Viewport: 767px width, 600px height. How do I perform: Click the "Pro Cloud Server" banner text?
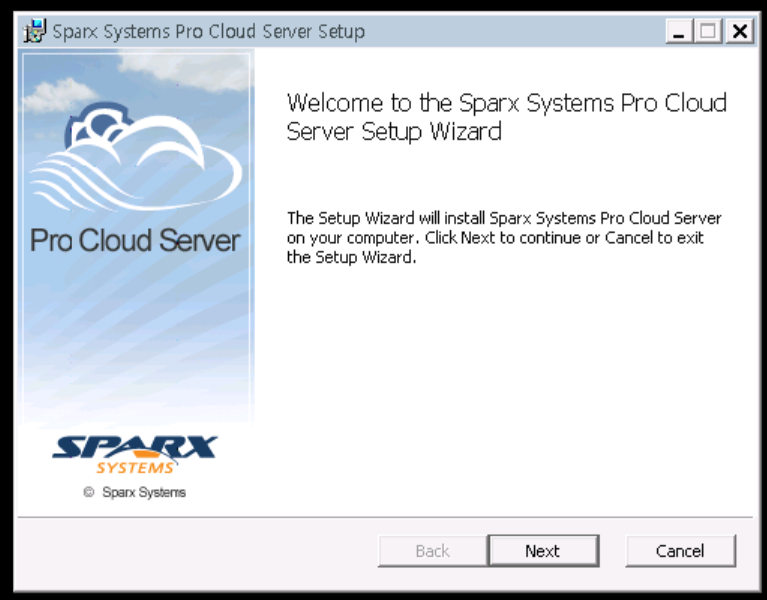coord(135,240)
